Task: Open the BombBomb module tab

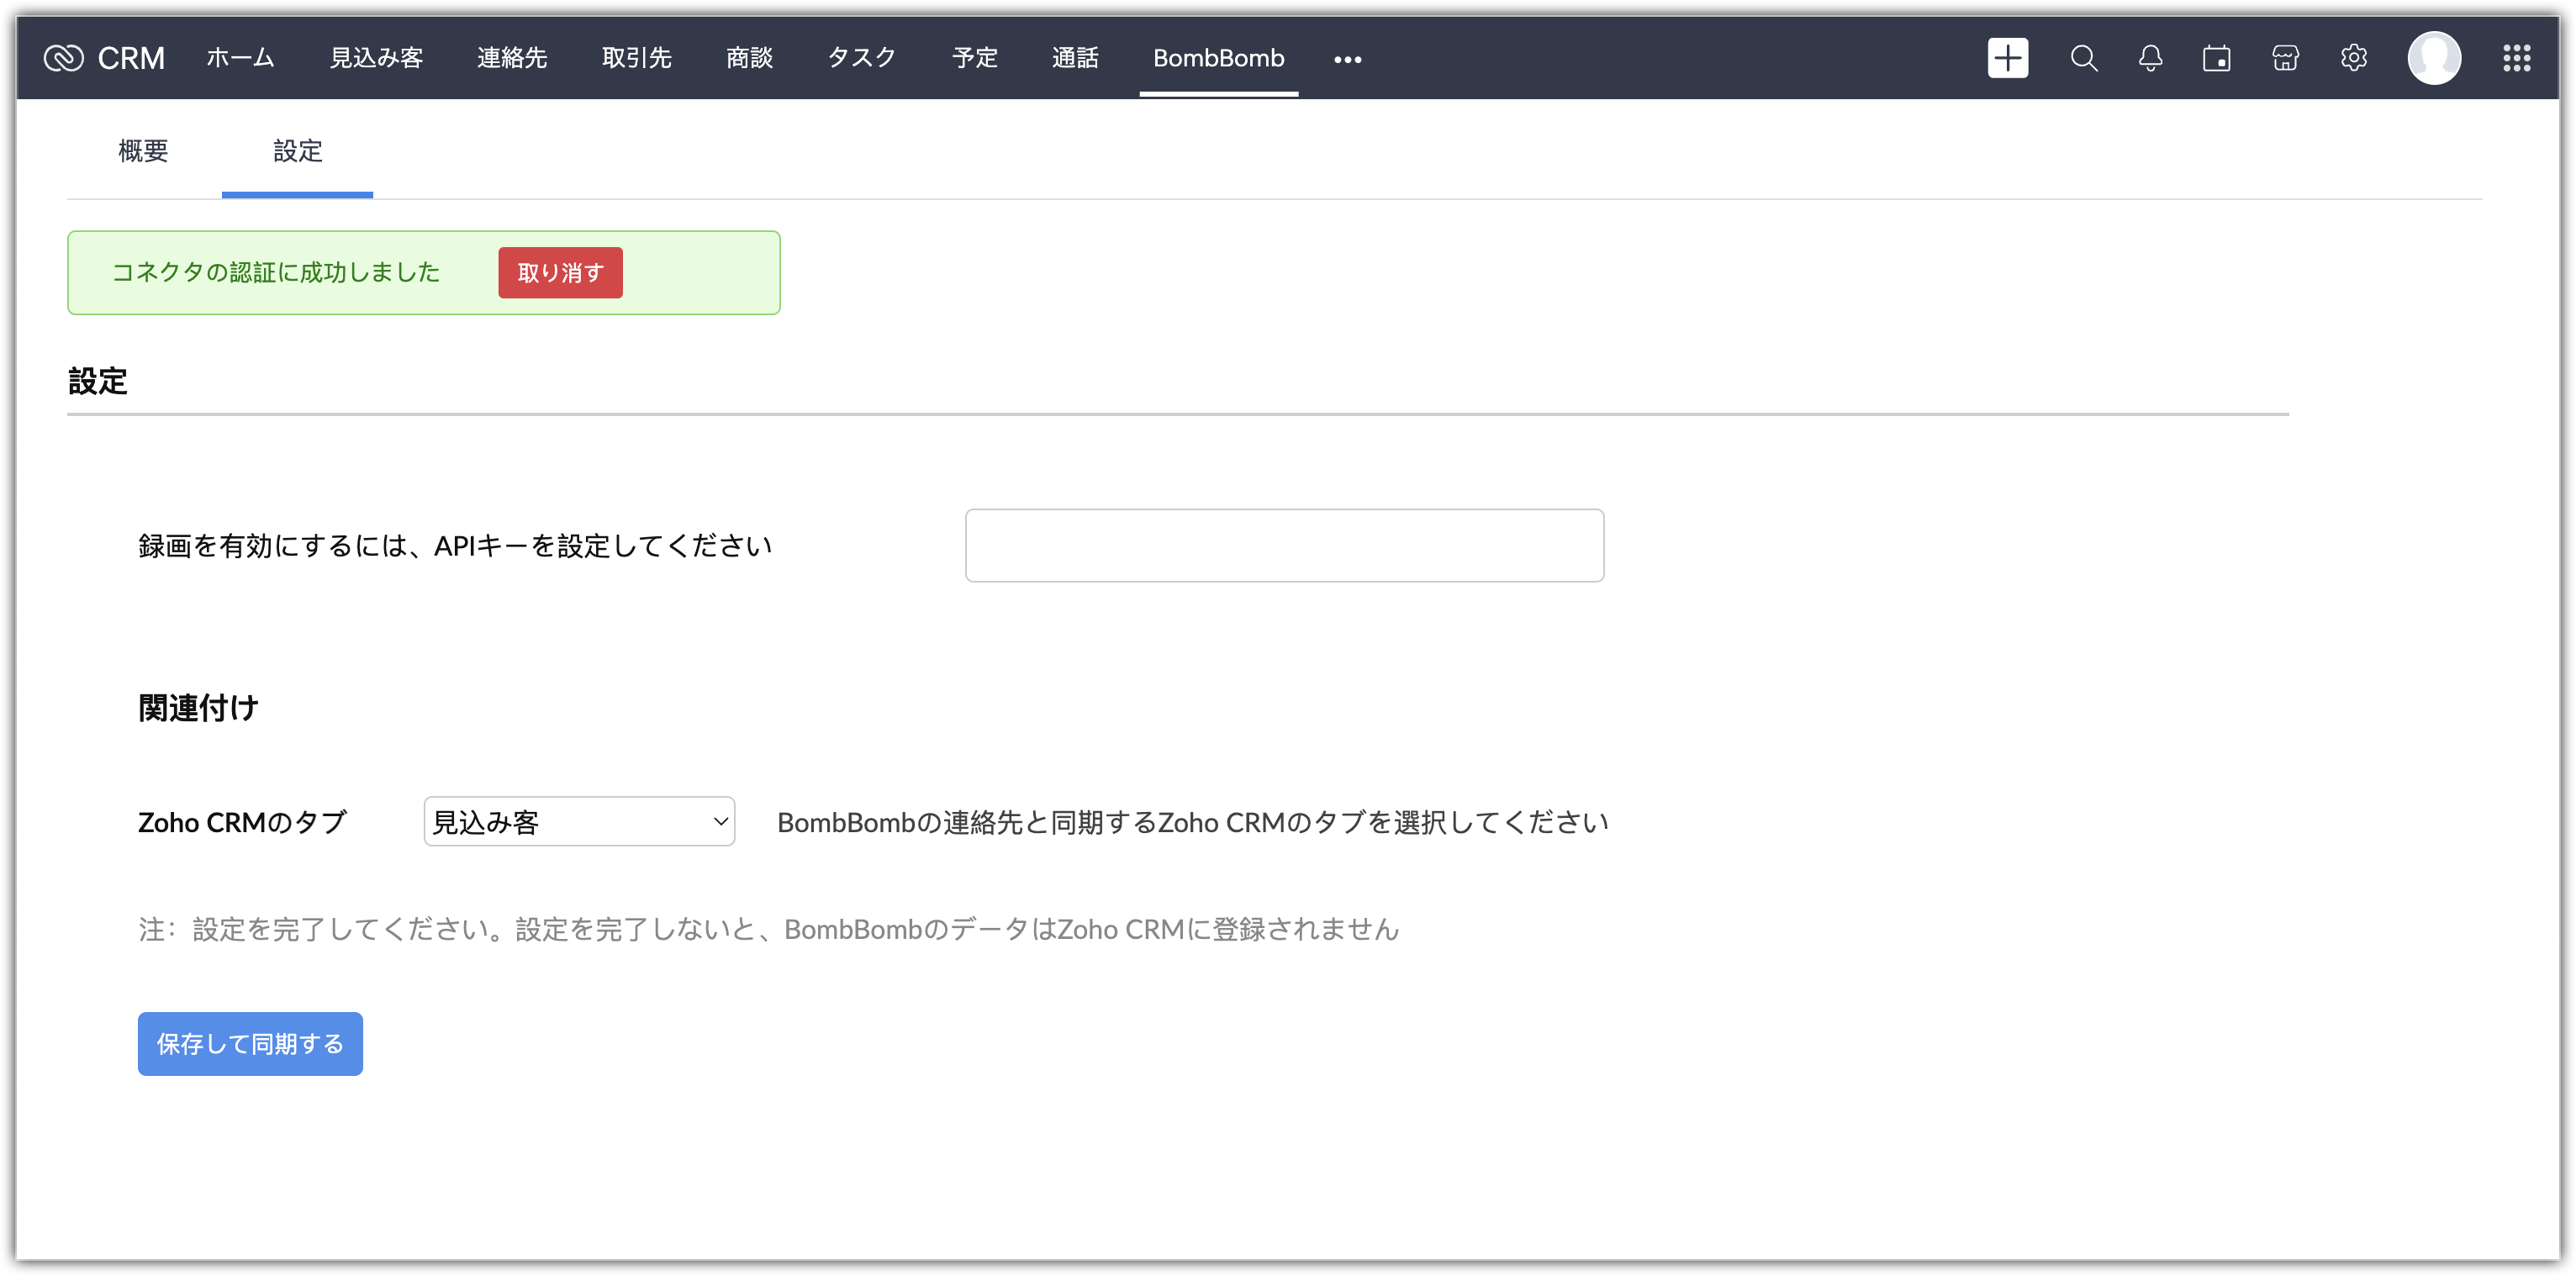Action: pos(1218,58)
